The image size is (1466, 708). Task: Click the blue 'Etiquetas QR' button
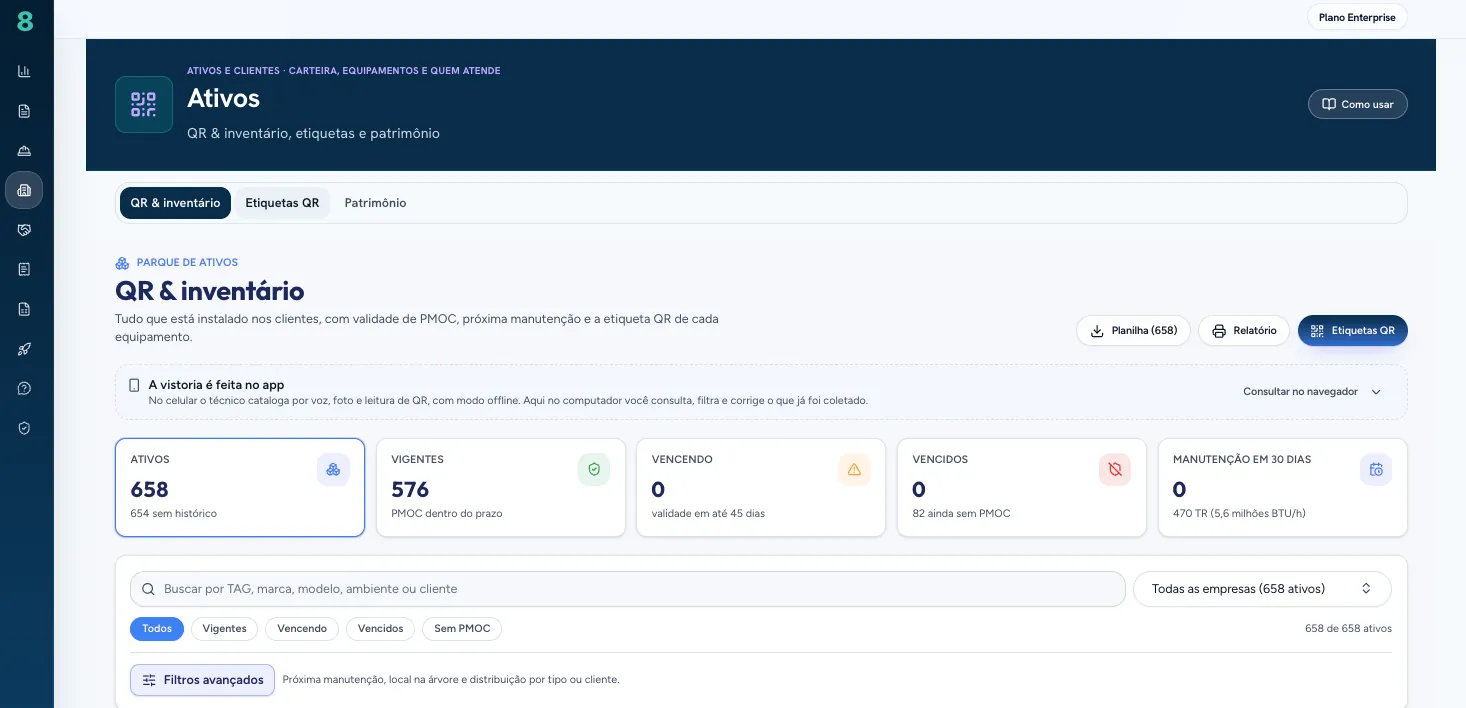coord(1353,331)
